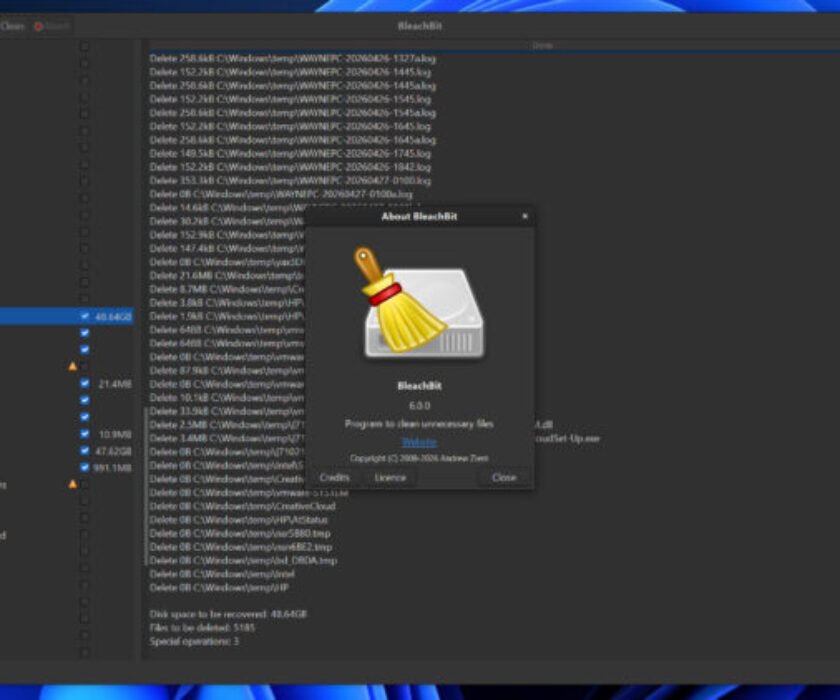Open the Credits button in About dialog
Viewport: 840px width, 700px height.
click(334, 477)
